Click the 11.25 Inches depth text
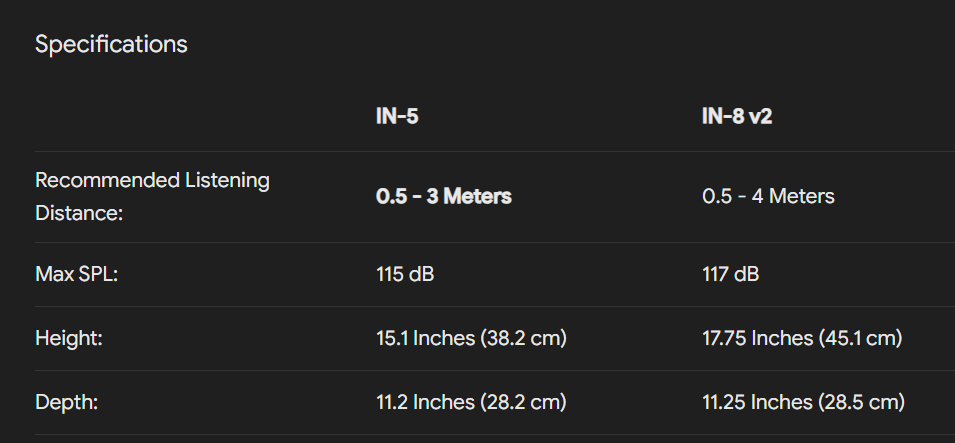This screenshot has height=443, width=955. tap(757, 402)
